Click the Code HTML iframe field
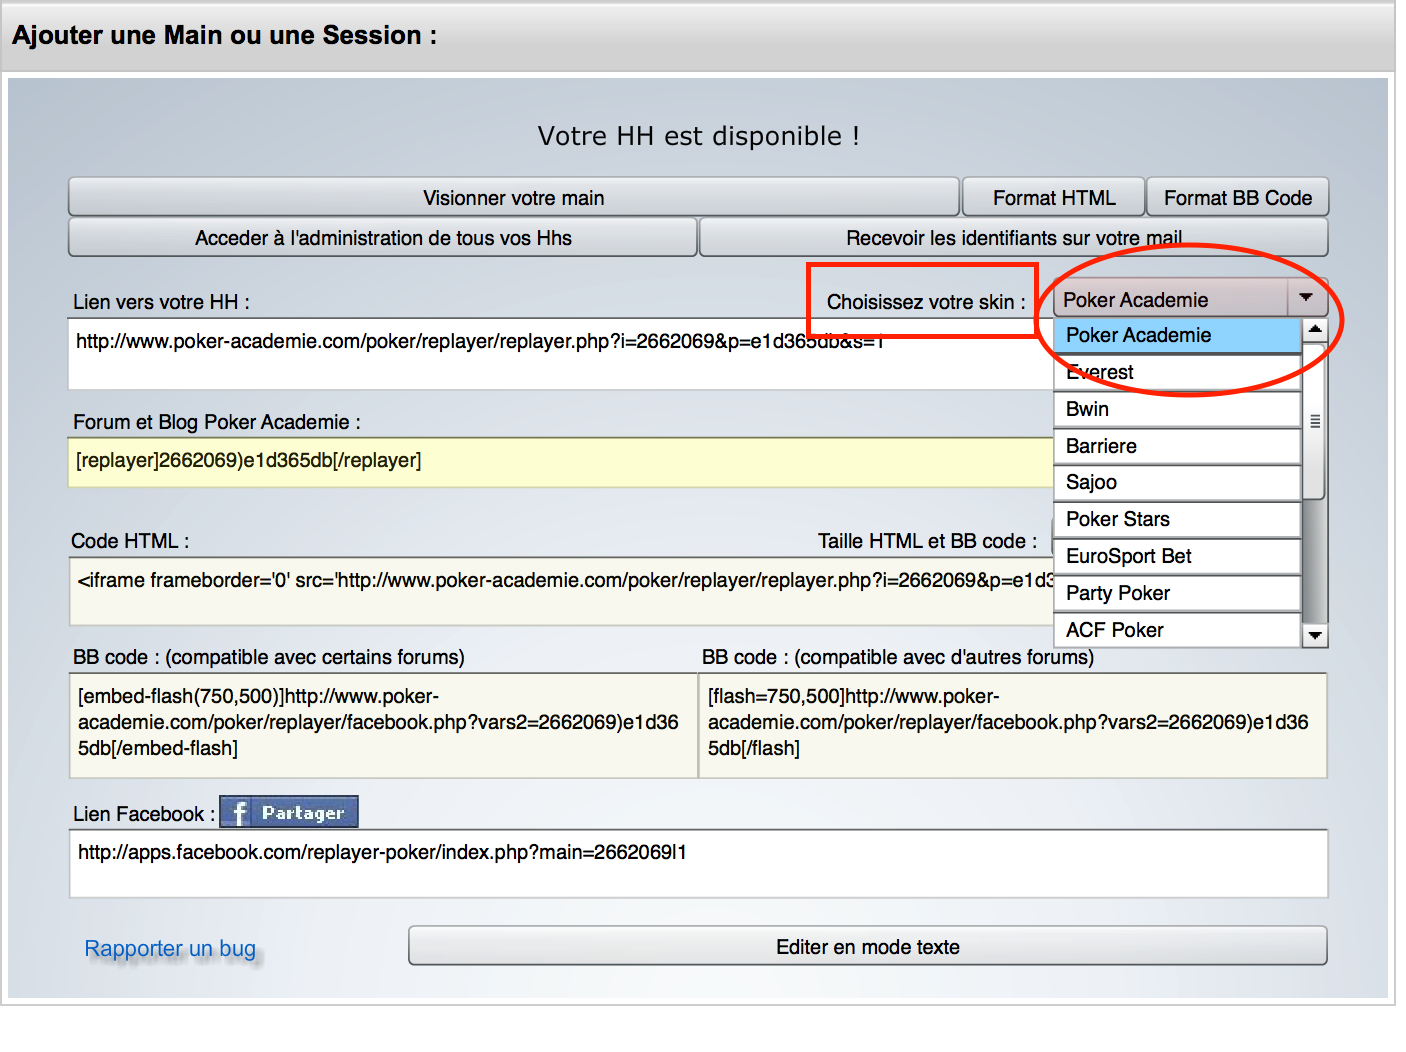The width and height of the screenshot is (1406, 1052). point(560,591)
